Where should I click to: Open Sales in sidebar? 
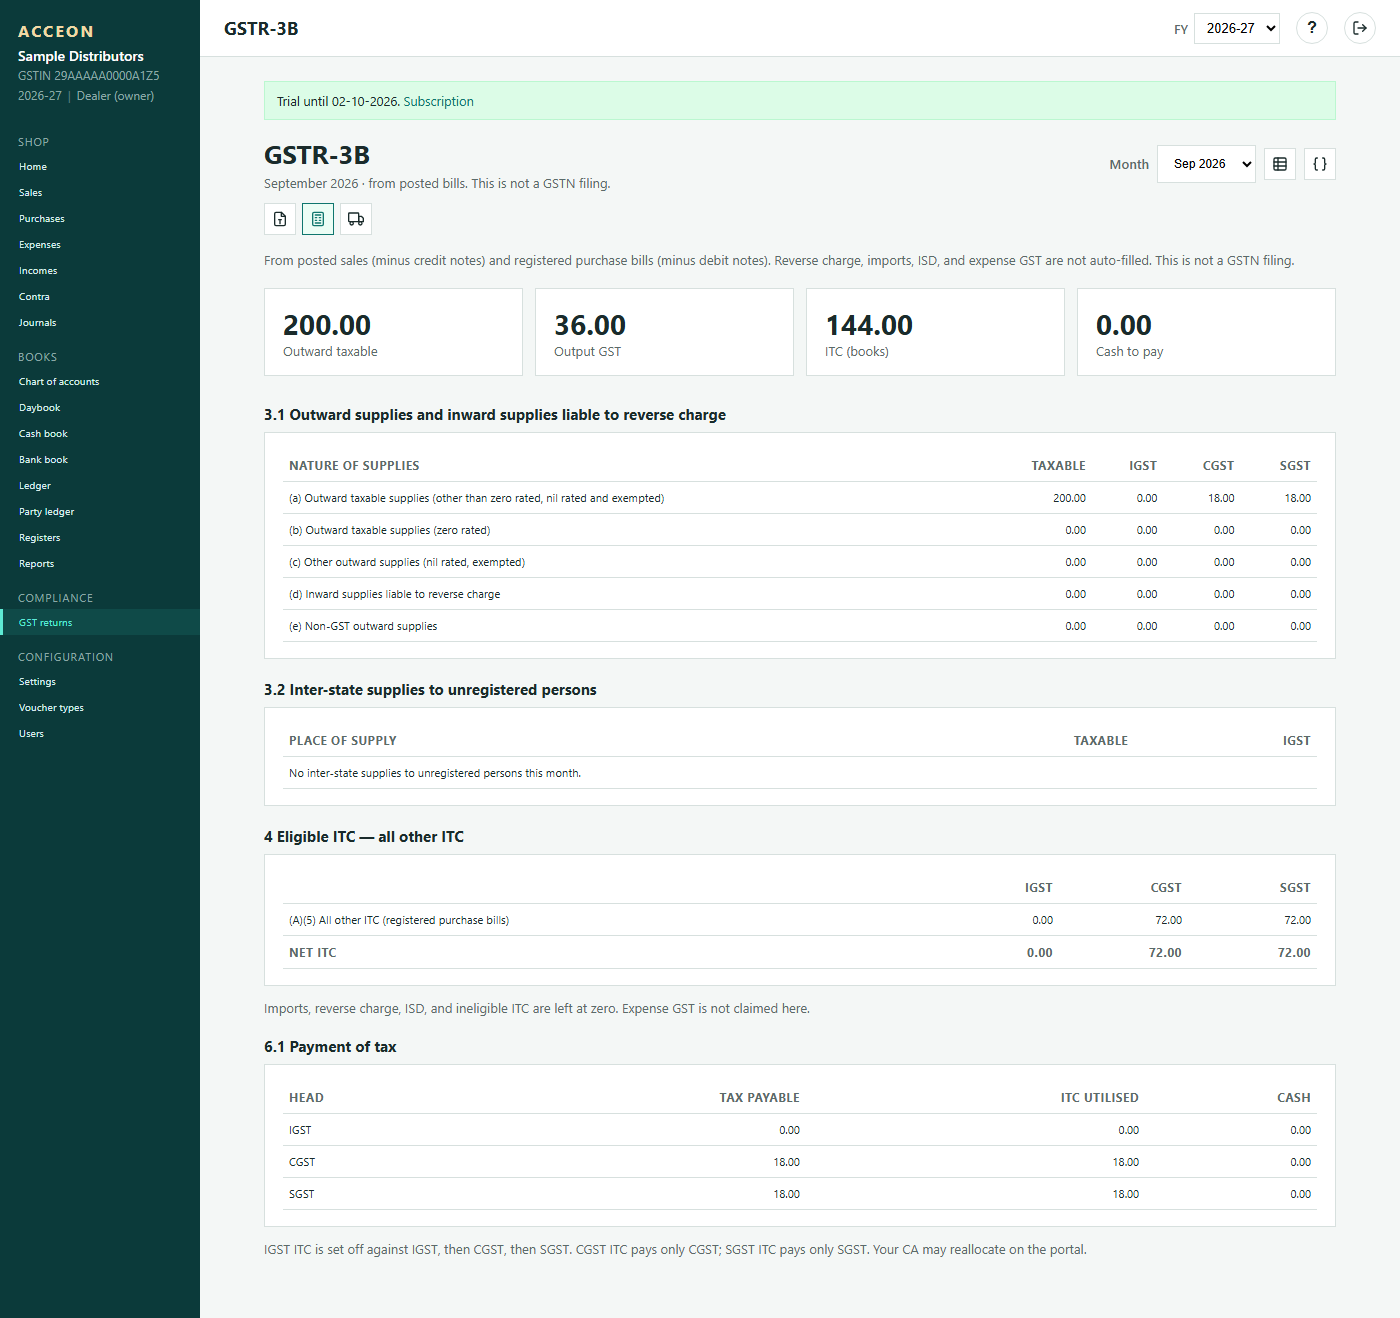click(31, 193)
